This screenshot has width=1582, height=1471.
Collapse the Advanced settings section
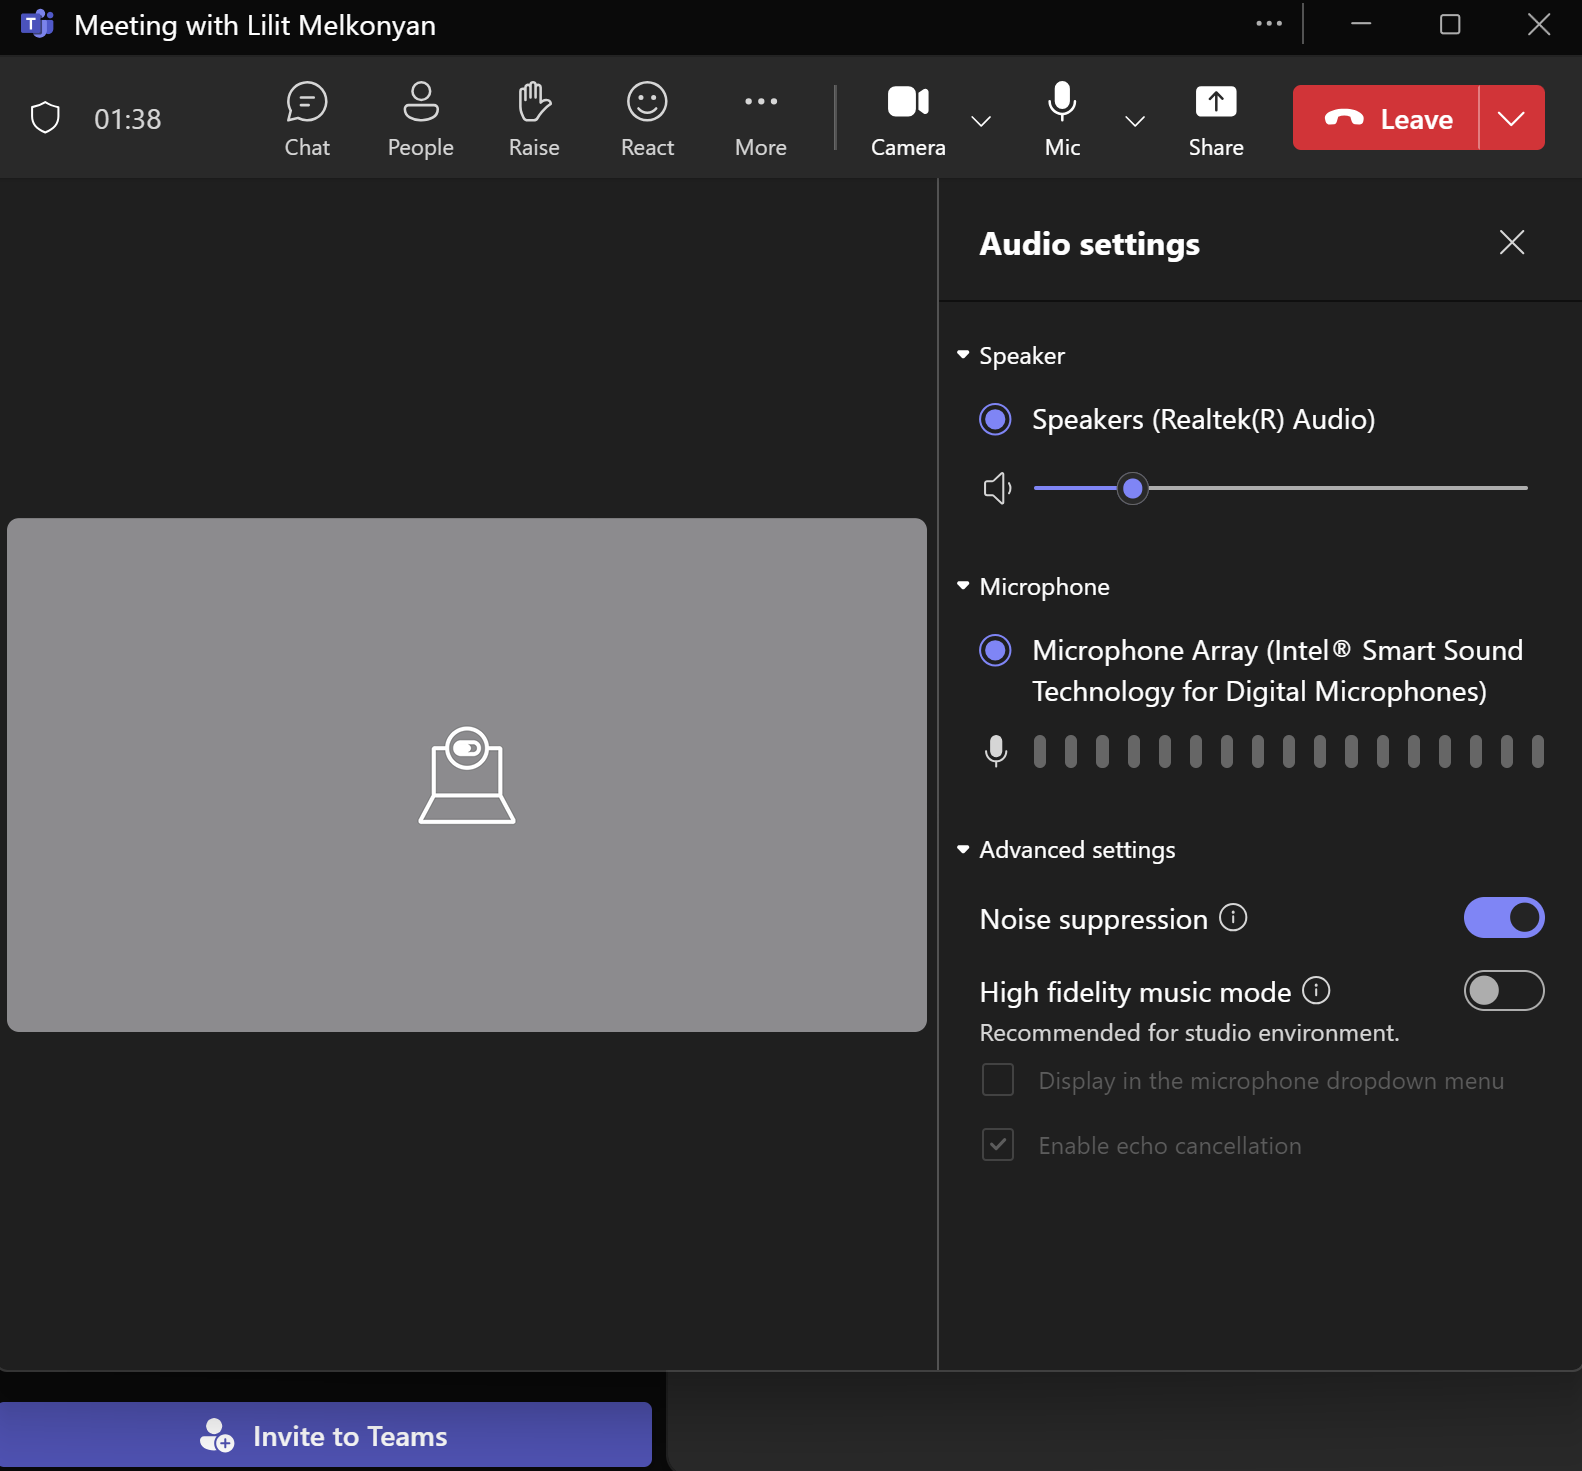point(1066,850)
